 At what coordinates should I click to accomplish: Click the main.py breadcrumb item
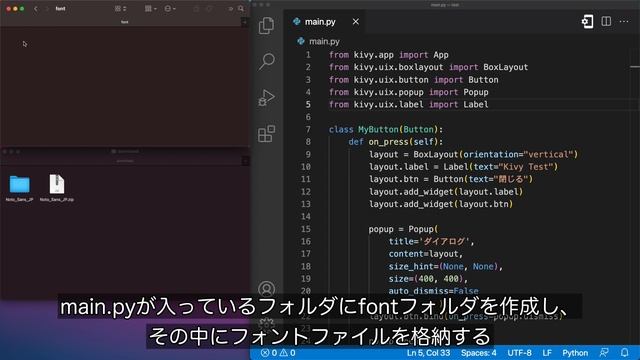(x=324, y=41)
